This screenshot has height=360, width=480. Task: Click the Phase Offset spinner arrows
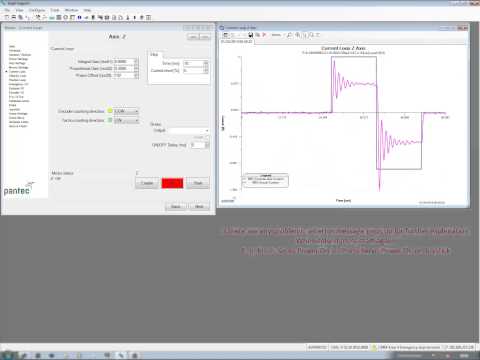136,75
